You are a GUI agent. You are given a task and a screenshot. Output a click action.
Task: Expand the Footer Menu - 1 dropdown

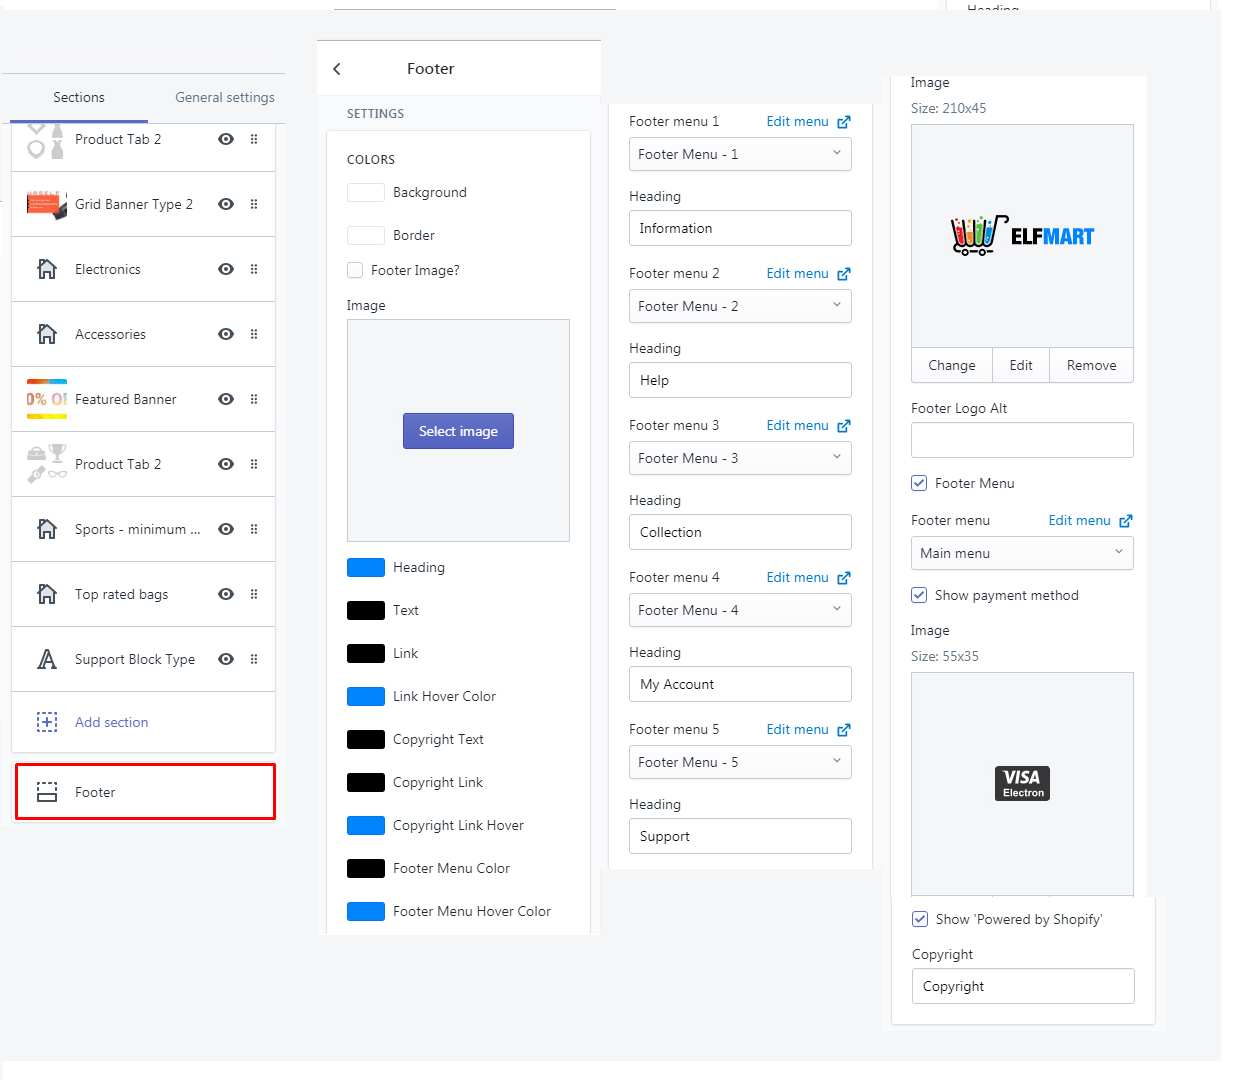pyautogui.click(x=740, y=154)
